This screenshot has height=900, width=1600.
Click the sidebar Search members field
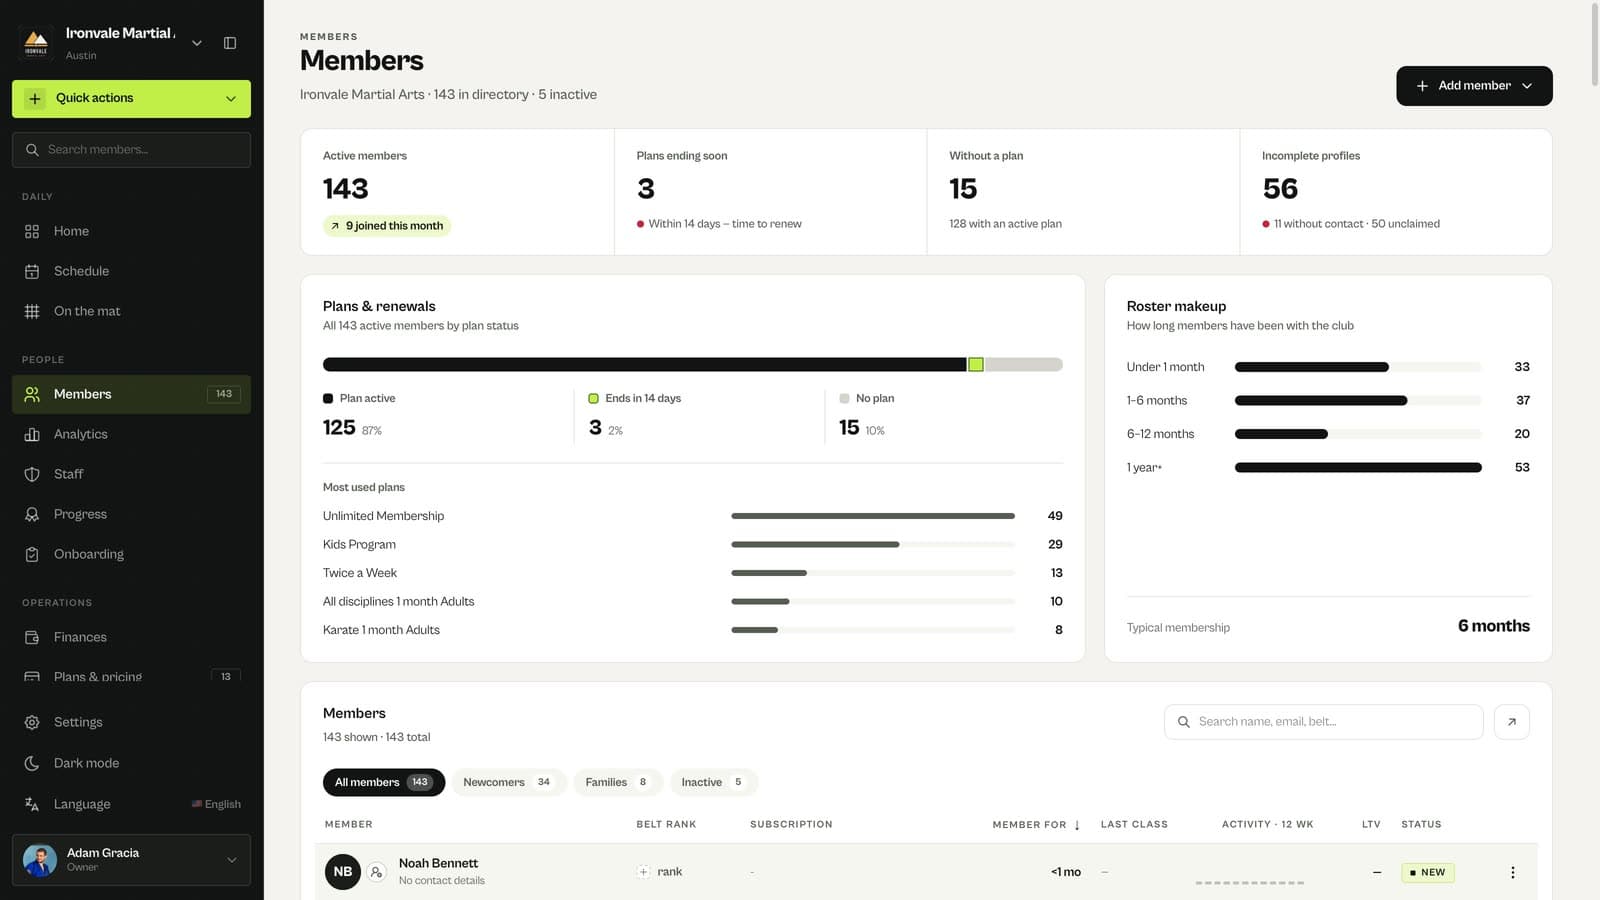click(131, 150)
